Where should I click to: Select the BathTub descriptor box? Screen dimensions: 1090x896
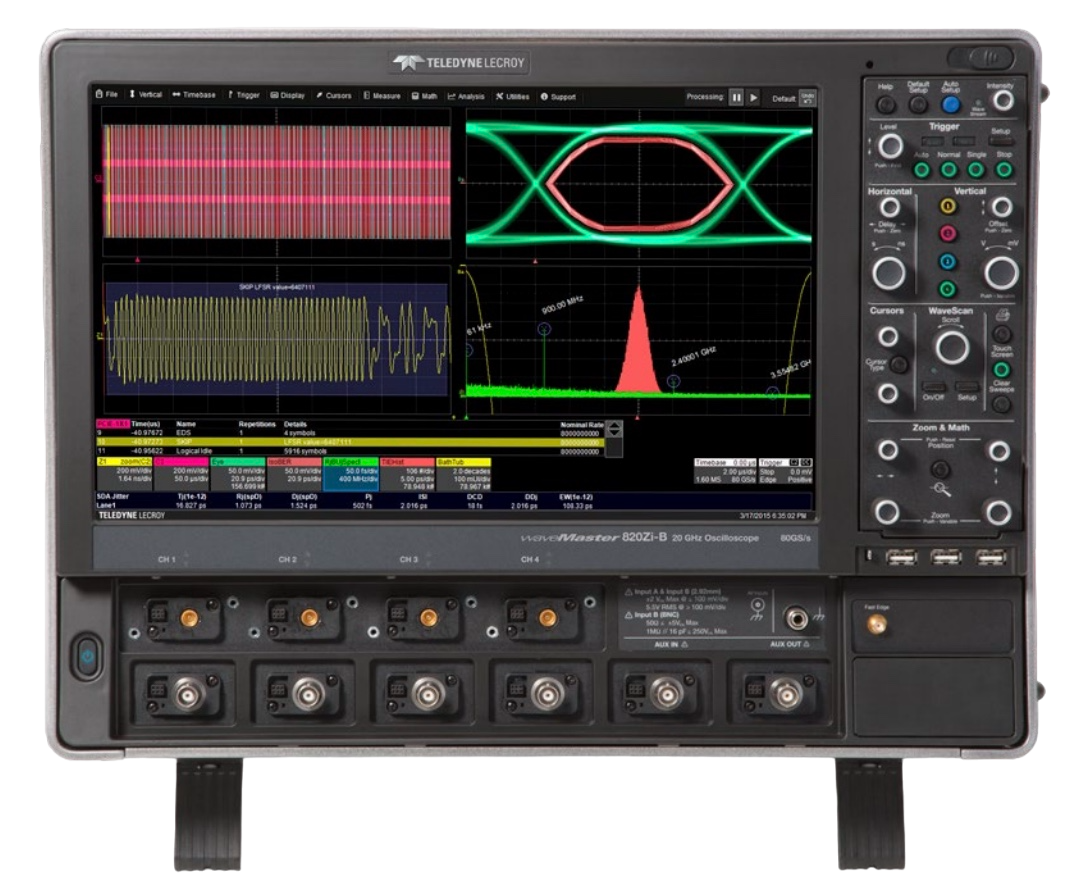[x=463, y=473]
